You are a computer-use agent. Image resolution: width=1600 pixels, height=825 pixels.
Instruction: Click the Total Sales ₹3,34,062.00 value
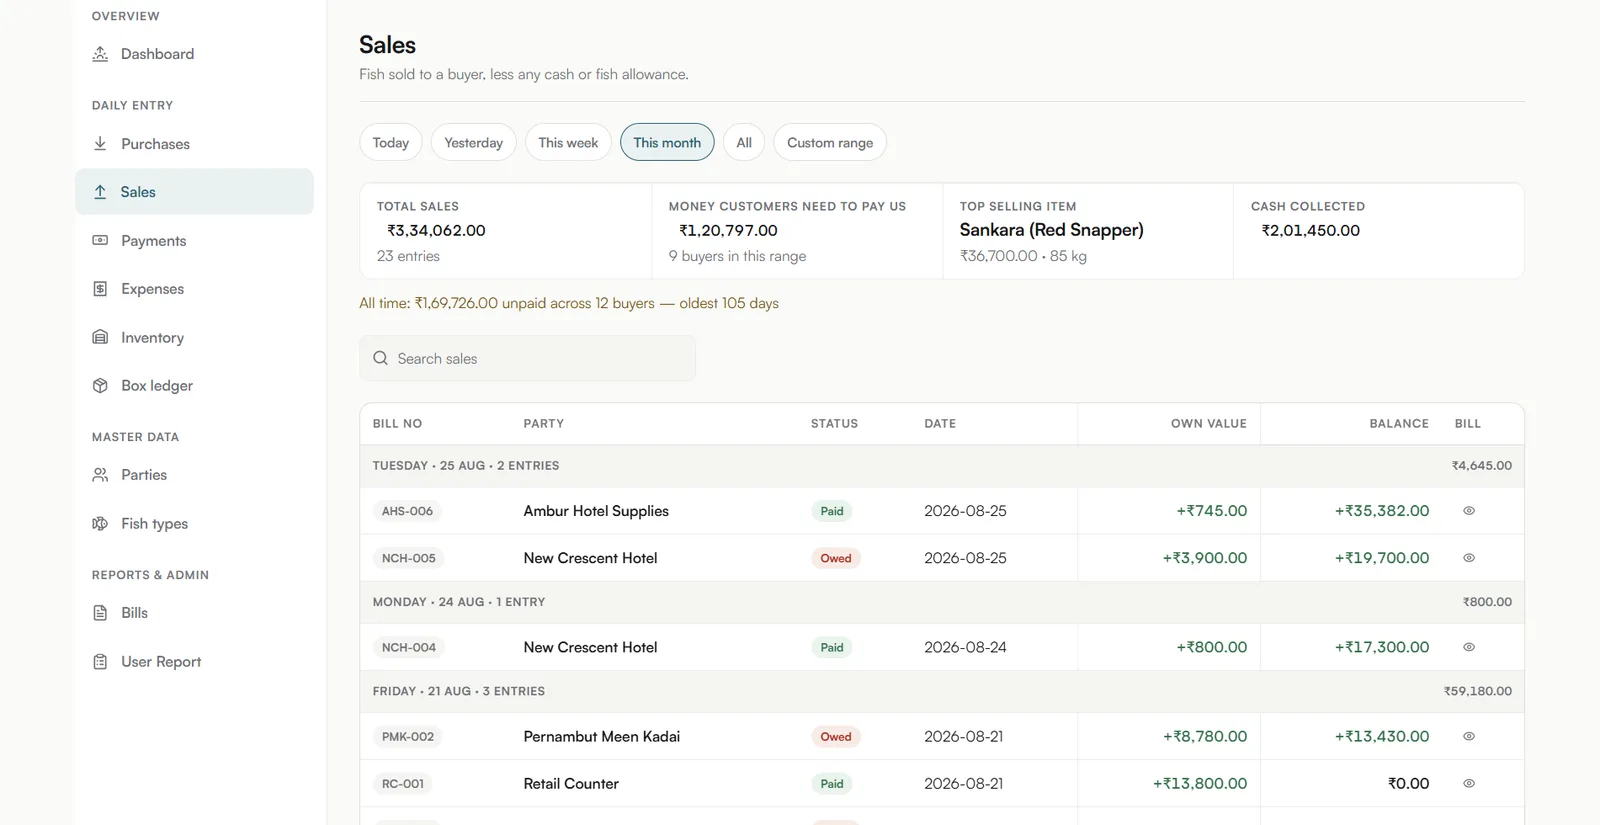coord(436,230)
